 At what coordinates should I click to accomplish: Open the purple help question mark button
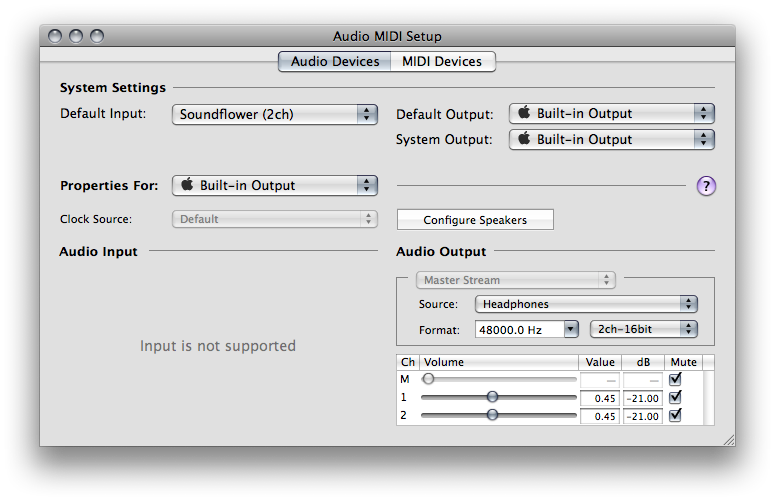pyautogui.click(x=706, y=186)
